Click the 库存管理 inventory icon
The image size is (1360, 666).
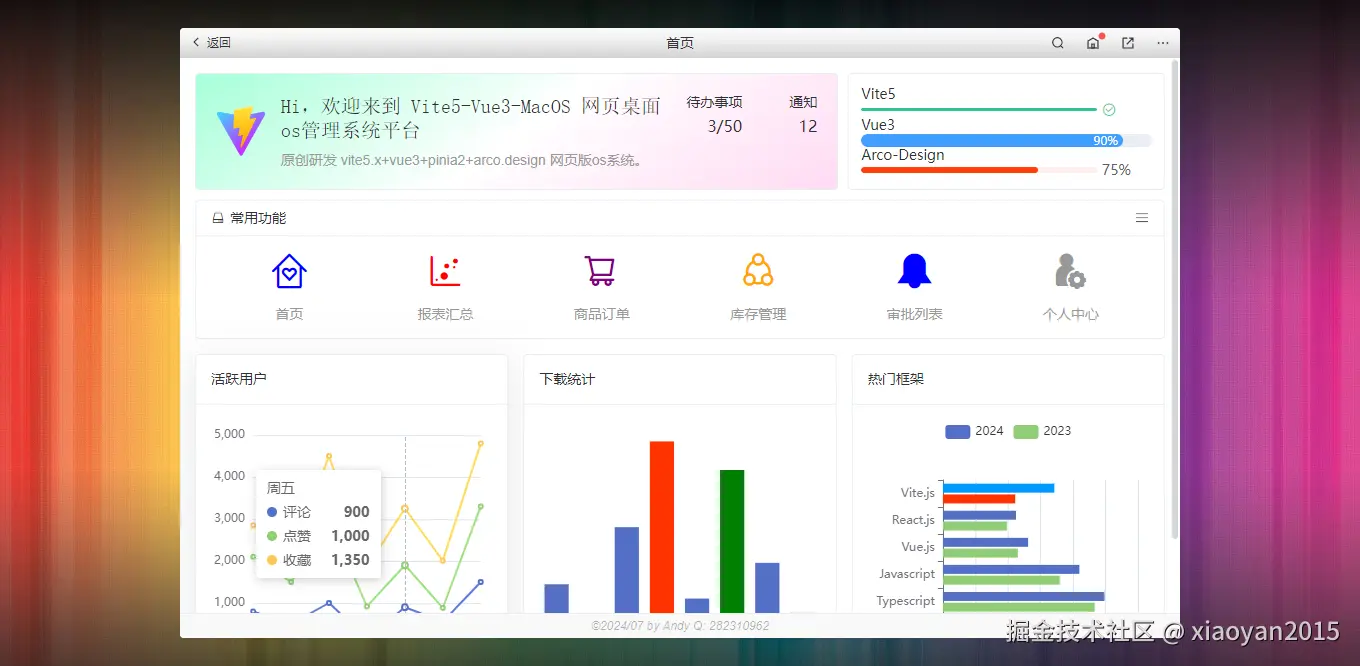pyautogui.click(x=757, y=270)
